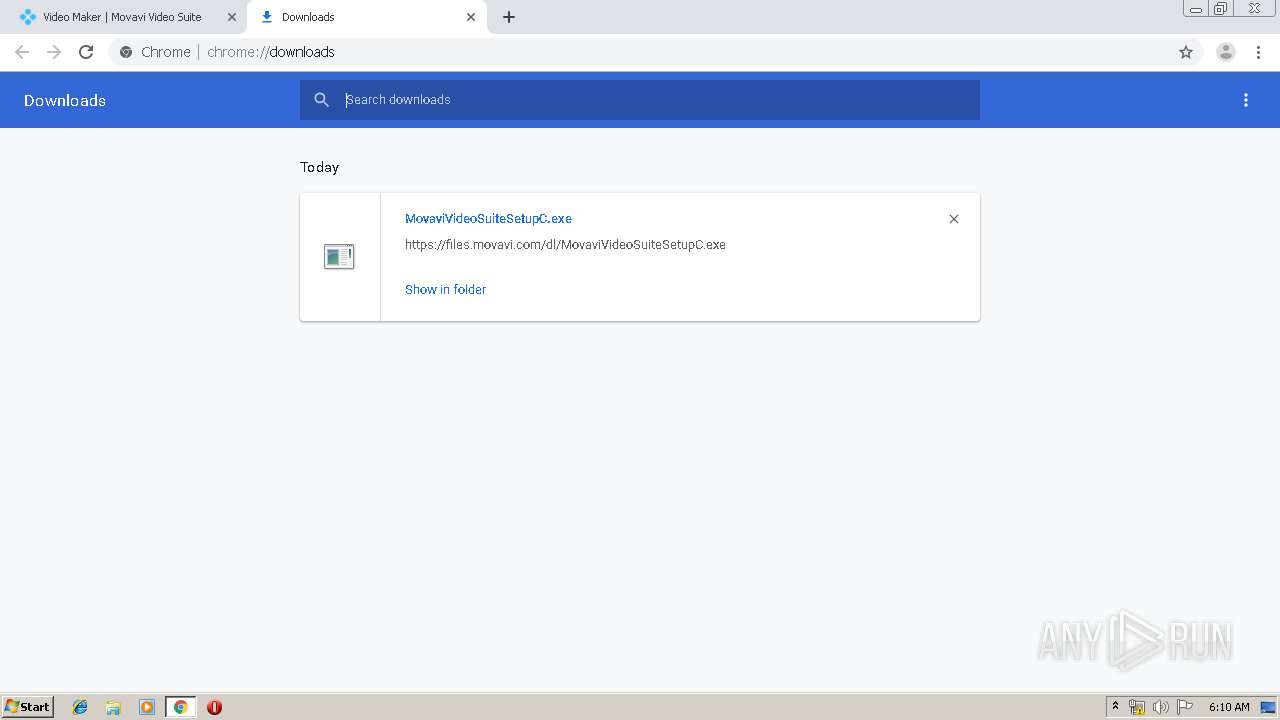Open the volume speaker tray icon

point(1160,707)
